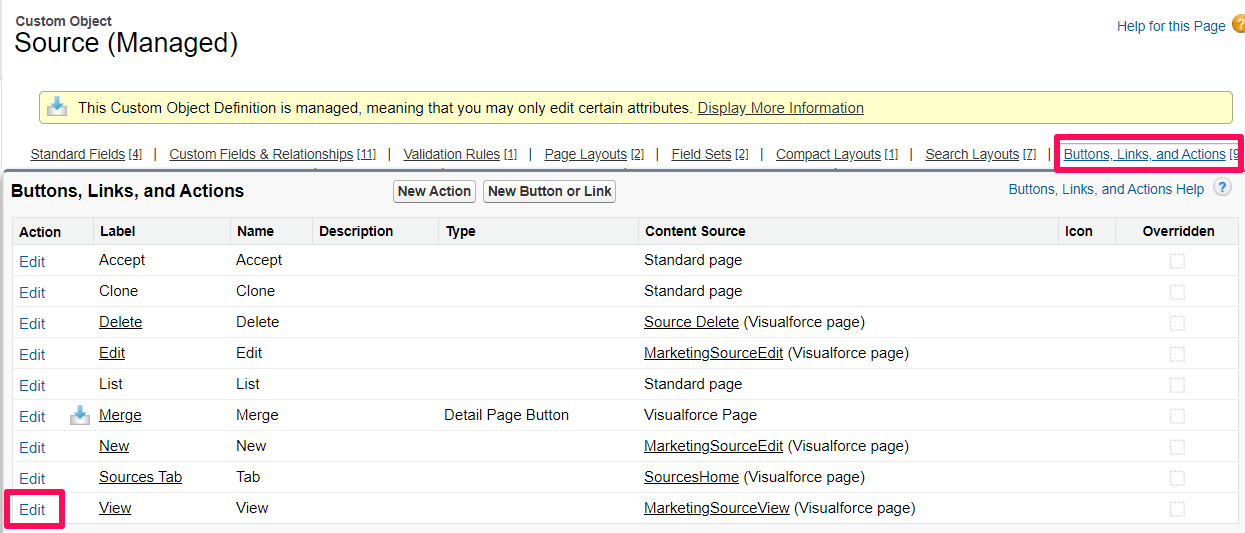
Task: Open Buttons, Links, and Actions section link
Action: coord(1144,154)
